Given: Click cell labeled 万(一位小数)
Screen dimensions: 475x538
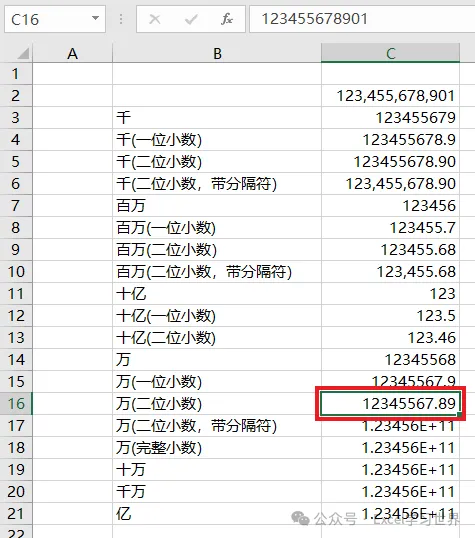Looking at the screenshot, I should 217,381.
